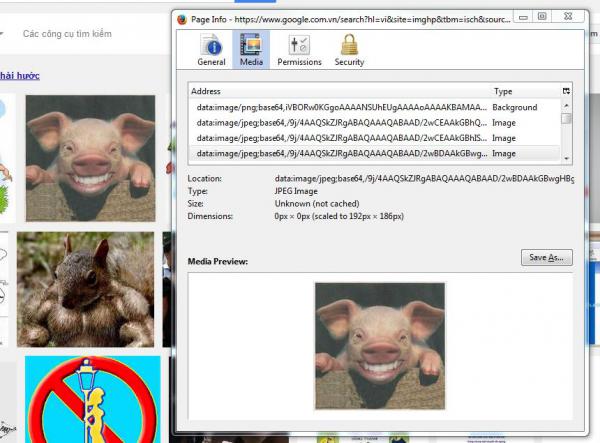Open the Permissions tab

pyautogui.click(x=299, y=50)
